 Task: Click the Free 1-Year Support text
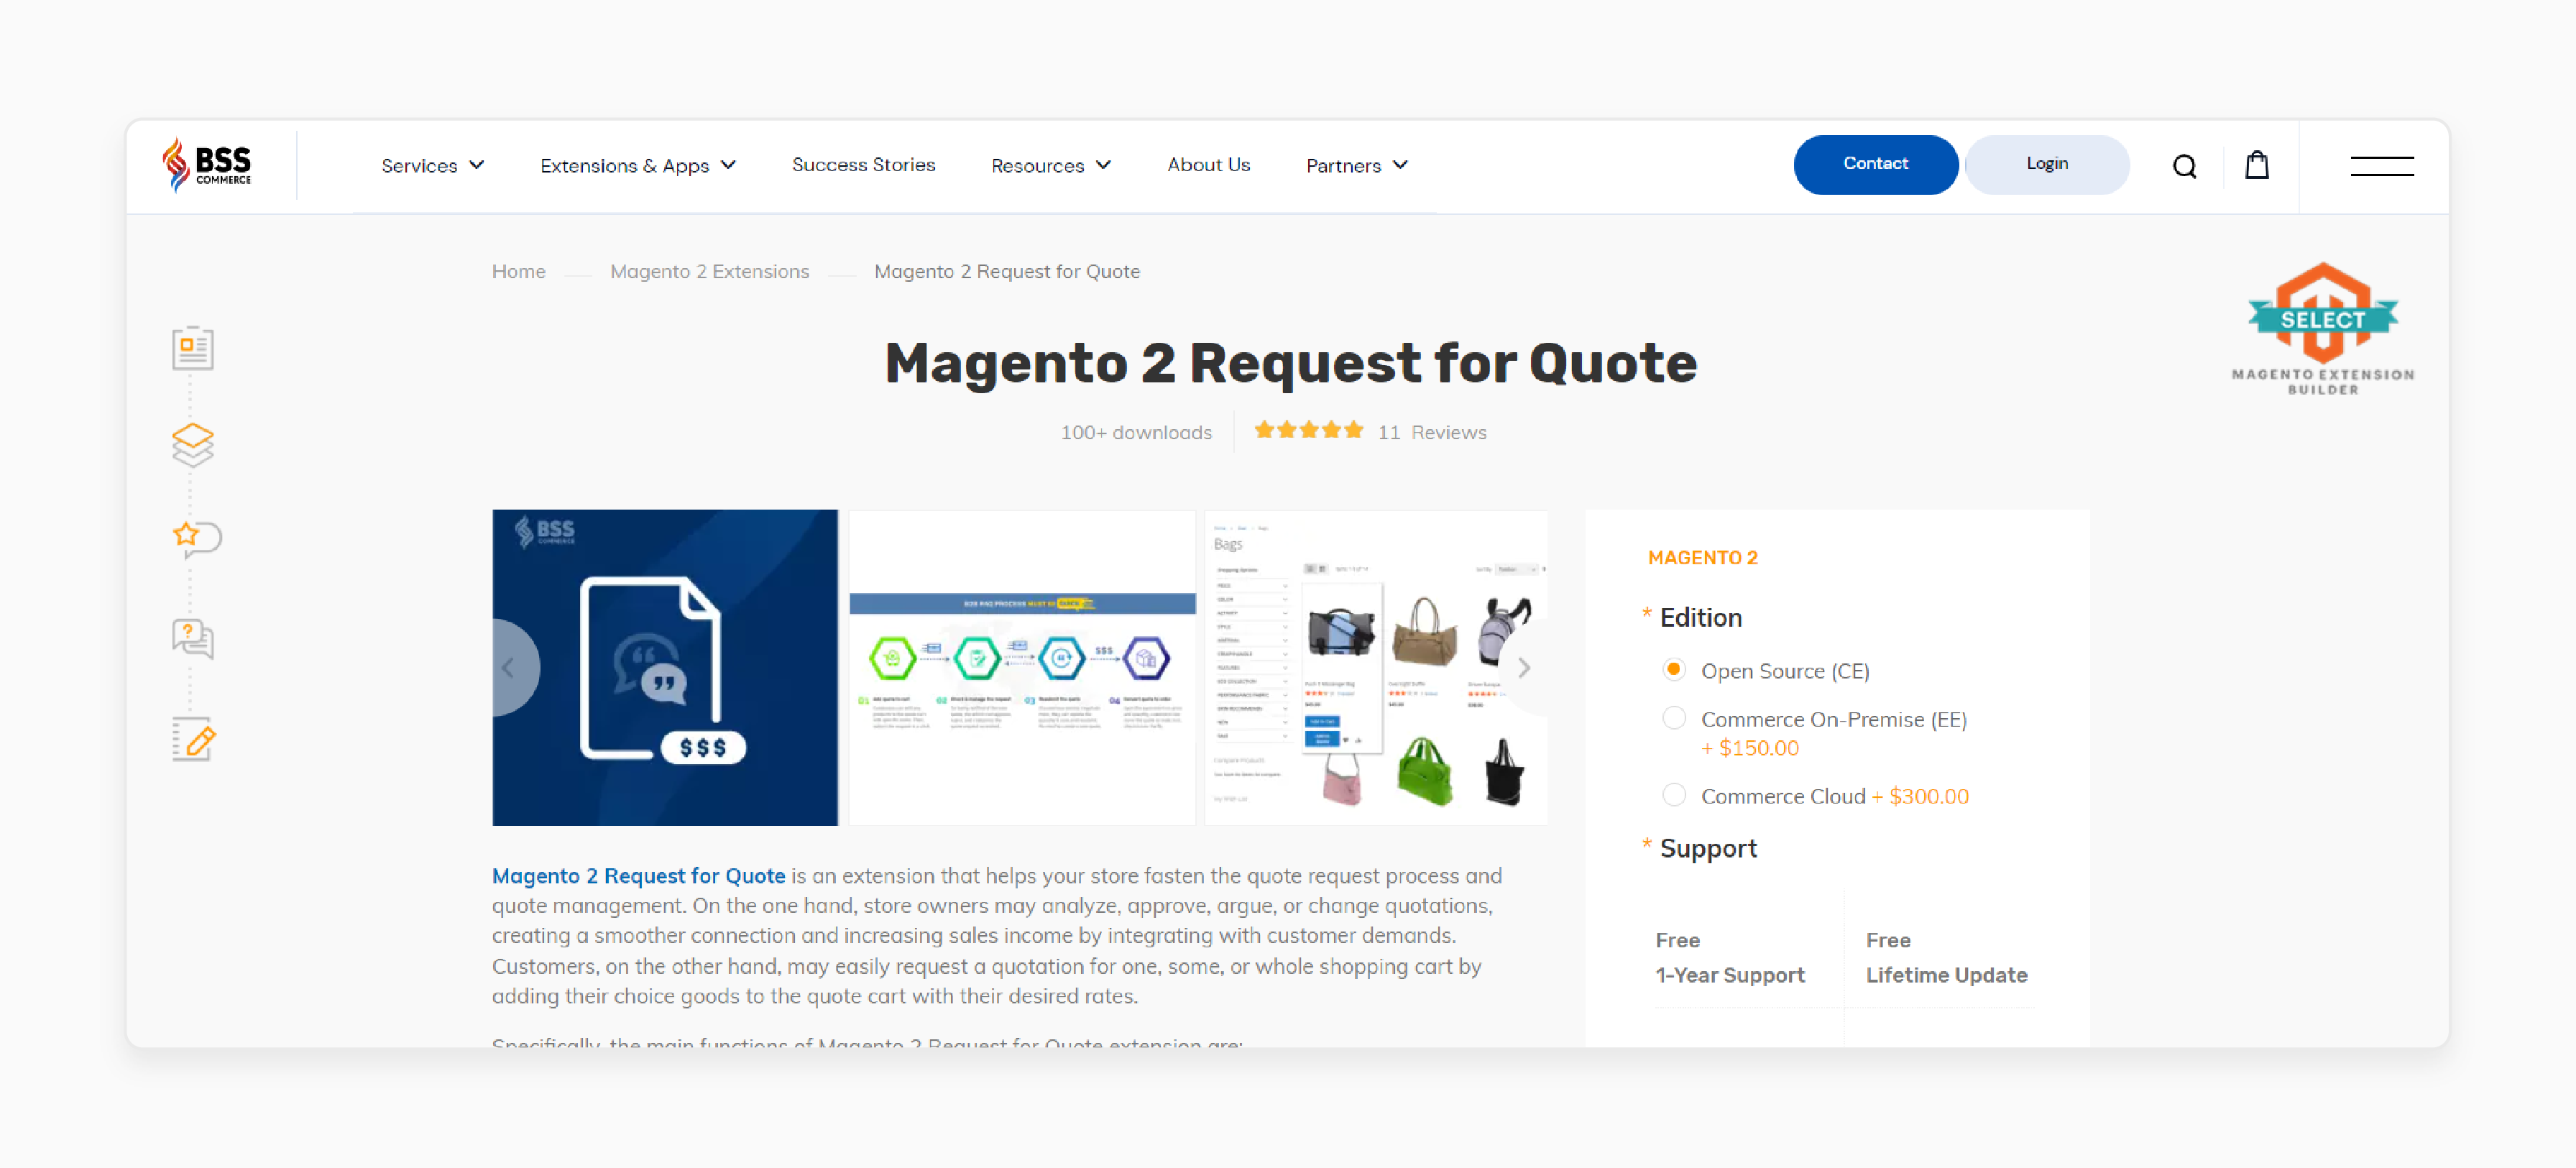pos(1729,957)
